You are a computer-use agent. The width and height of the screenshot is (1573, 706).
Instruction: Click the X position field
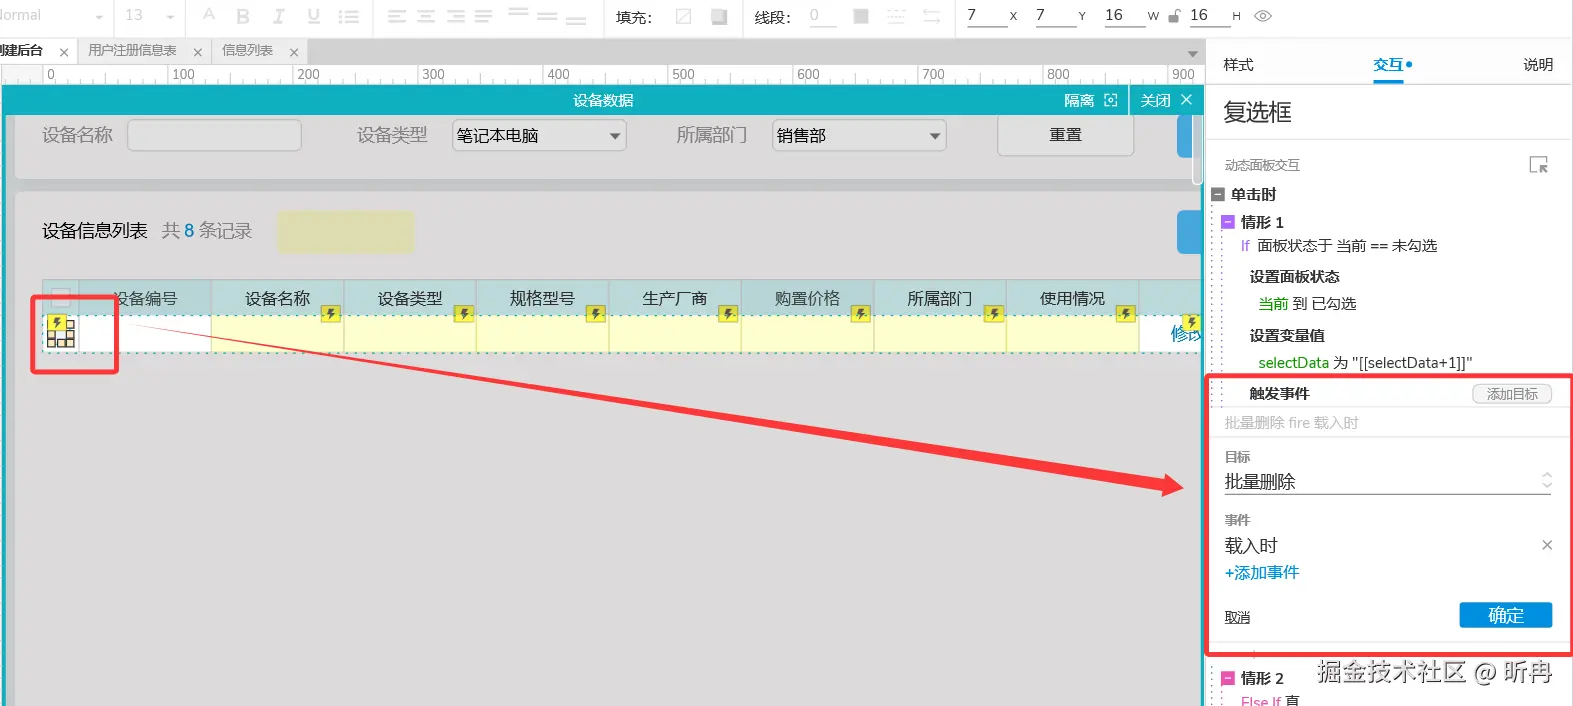[986, 16]
